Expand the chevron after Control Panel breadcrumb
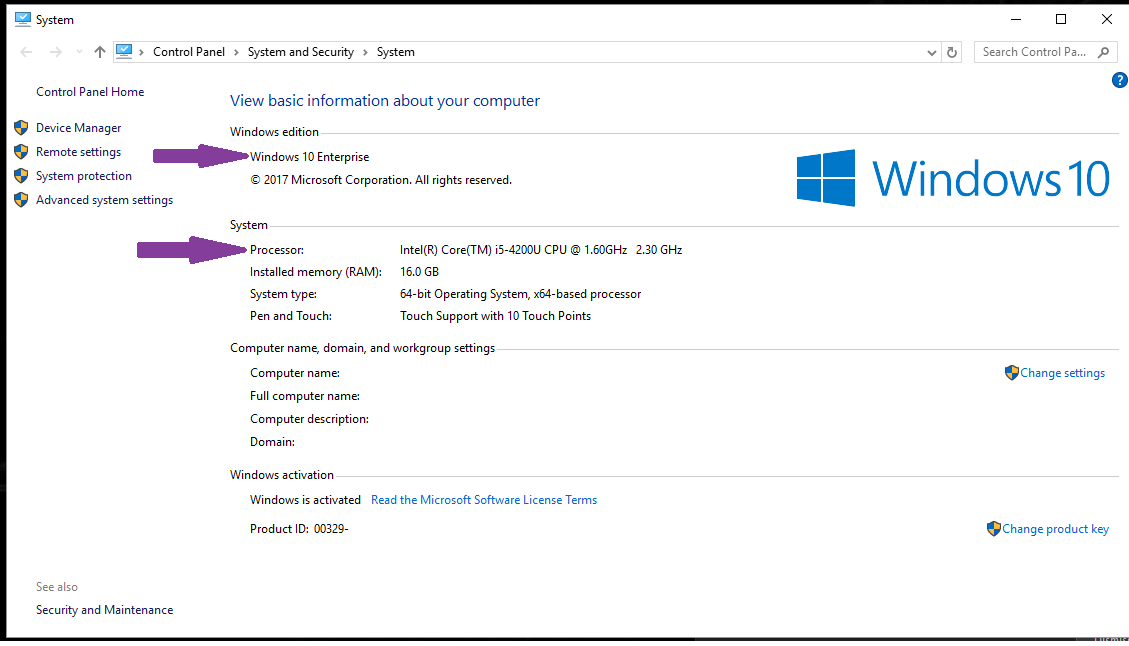Viewport: 1129px width, 646px height. click(236, 52)
